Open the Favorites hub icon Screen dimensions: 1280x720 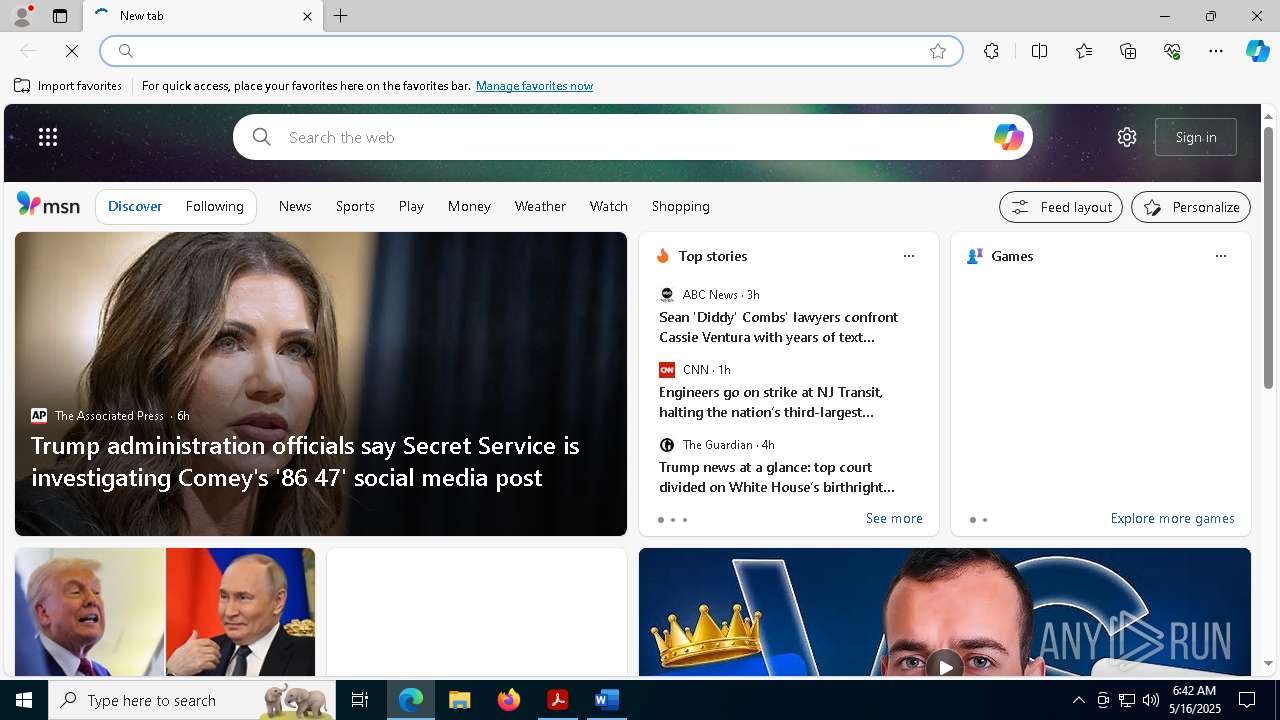pos(1084,51)
